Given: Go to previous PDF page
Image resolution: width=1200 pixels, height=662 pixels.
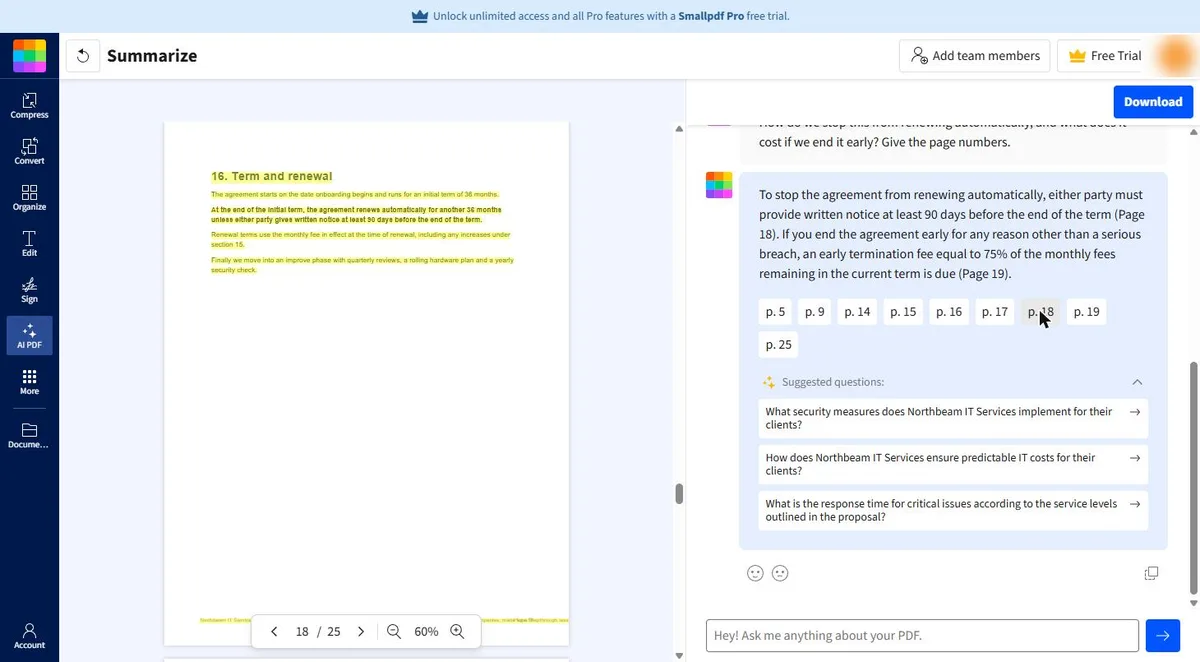Looking at the screenshot, I should coord(274,632).
